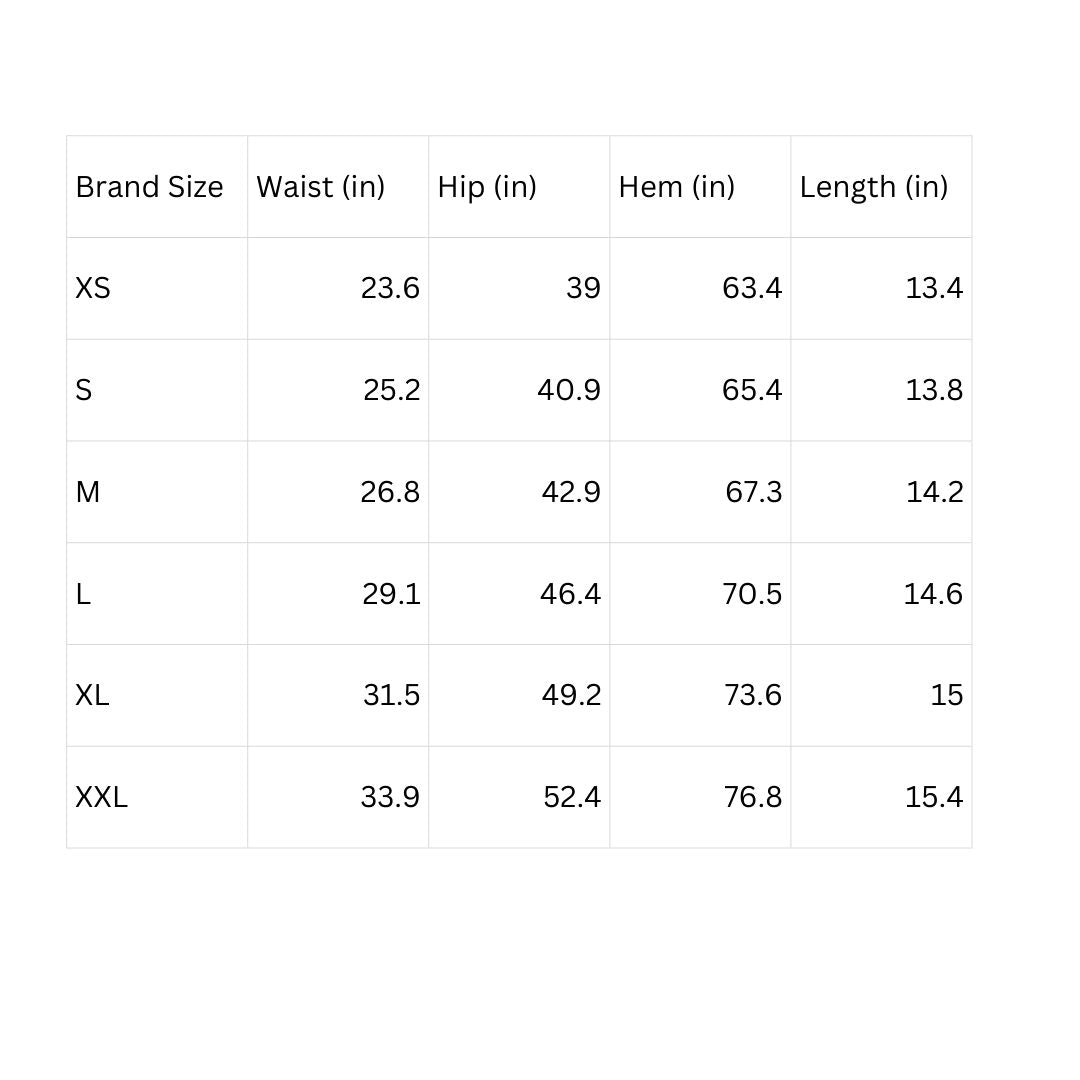
Task: Click the XL size row label
Action: coord(92,695)
